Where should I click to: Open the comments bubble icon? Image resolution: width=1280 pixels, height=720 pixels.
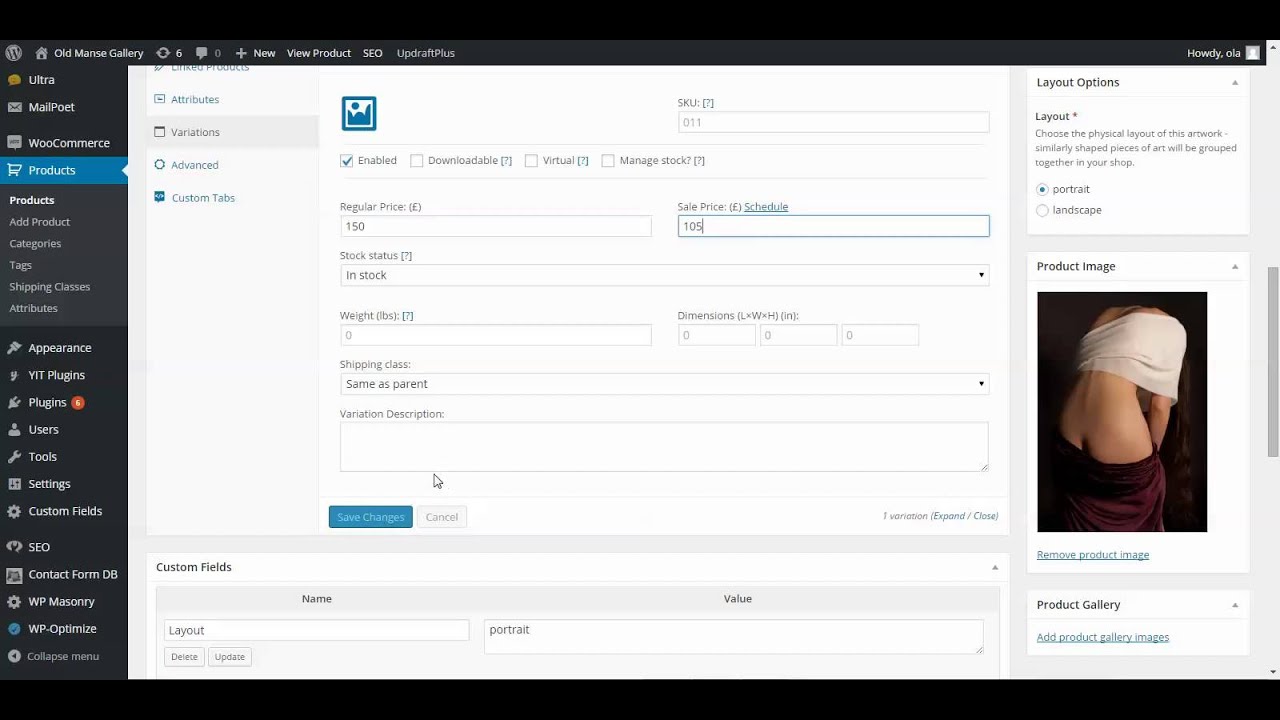(x=202, y=53)
